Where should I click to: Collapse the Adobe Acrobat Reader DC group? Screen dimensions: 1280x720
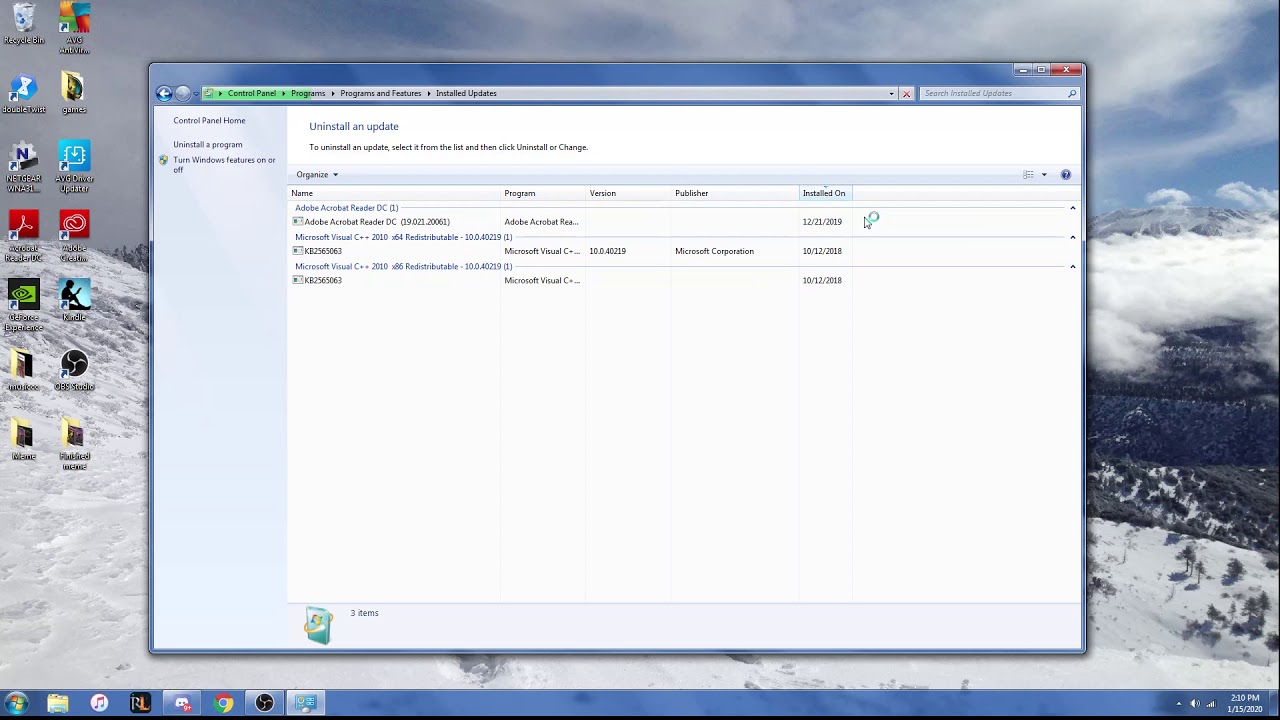tap(1072, 208)
